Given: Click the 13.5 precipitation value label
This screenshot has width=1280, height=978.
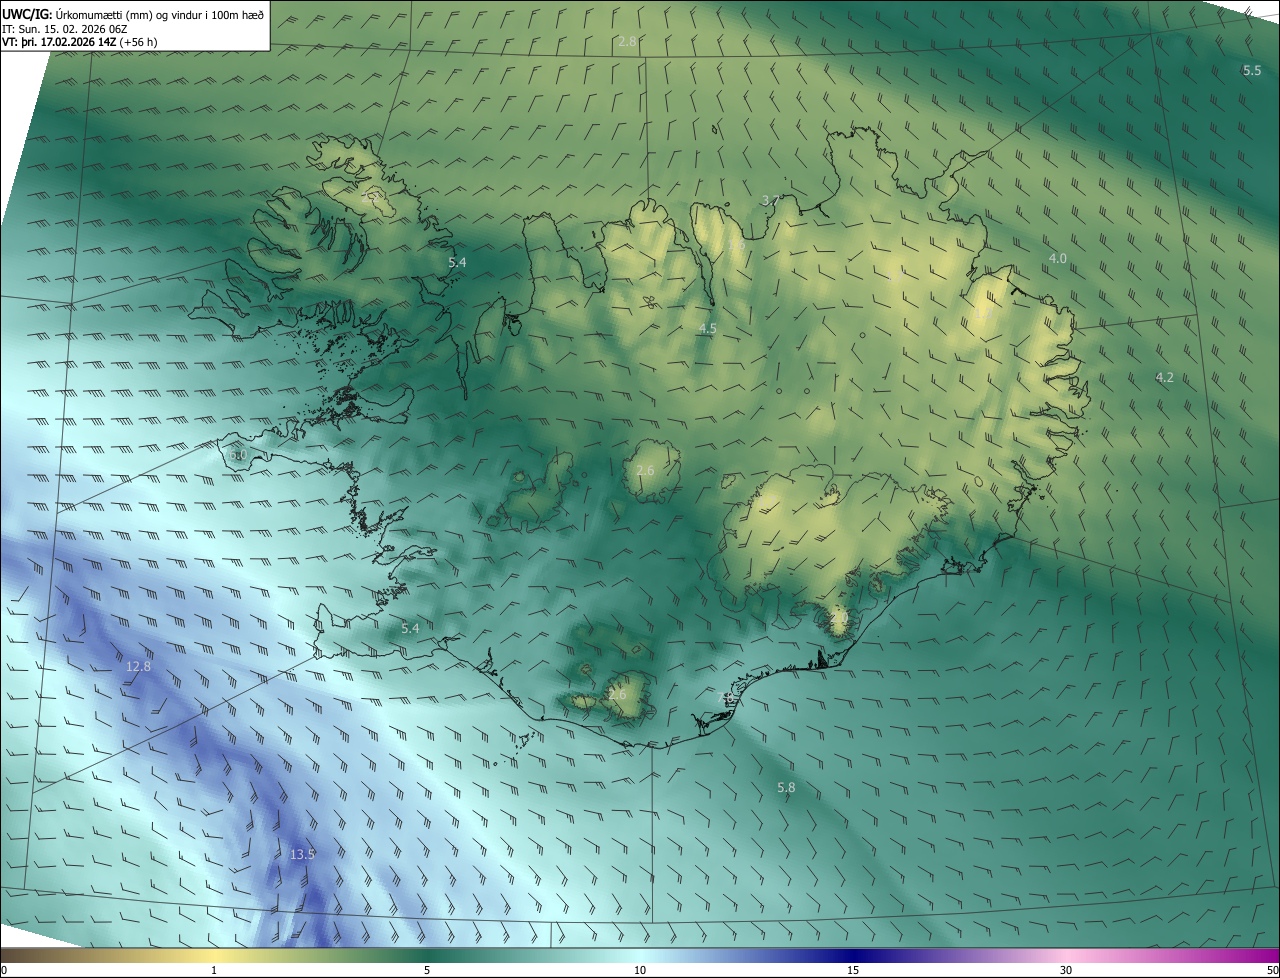Looking at the screenshot, I should 302,855.
